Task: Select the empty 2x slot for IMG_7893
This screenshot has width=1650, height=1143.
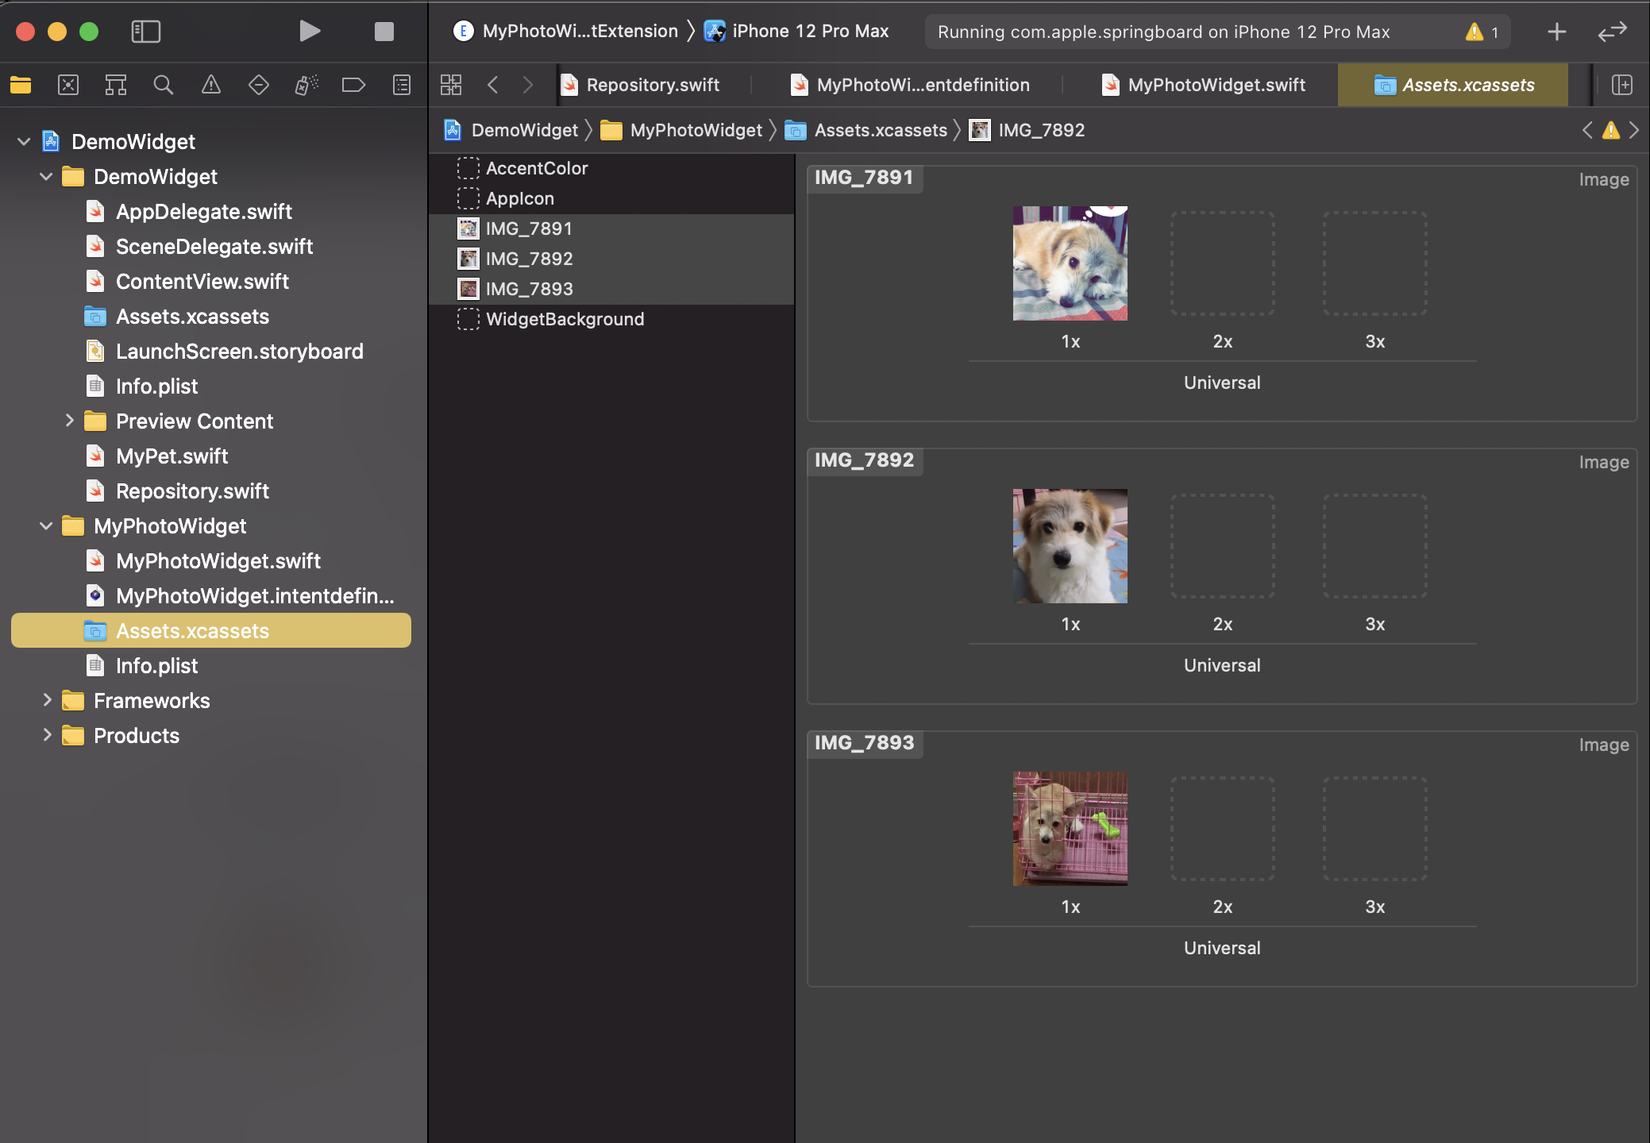Action: (x=1222, y=829)
